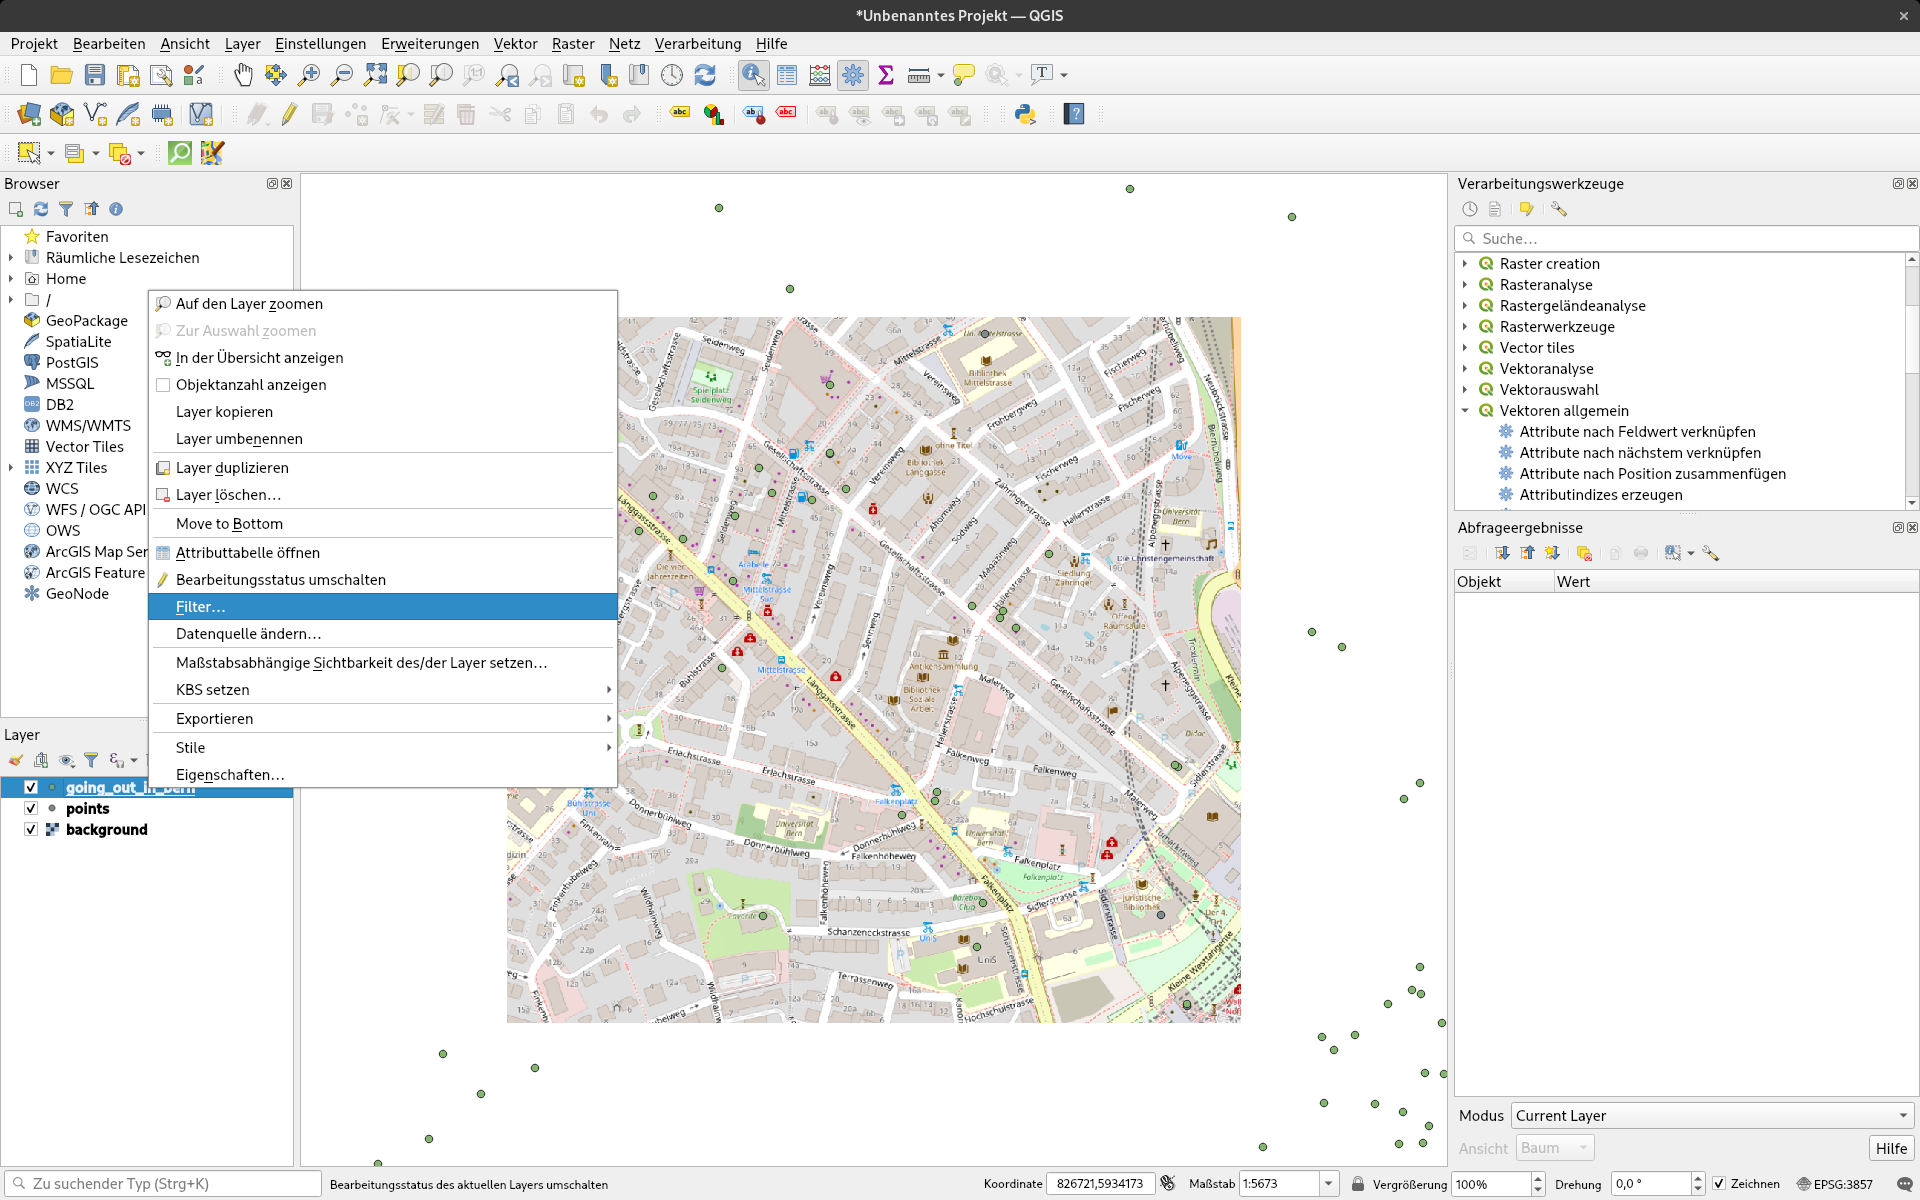The height and width of the screenshot is (1200, 1920).
Task: Open the Modus Current Layer dropdown
Action: (1711, 1115)
